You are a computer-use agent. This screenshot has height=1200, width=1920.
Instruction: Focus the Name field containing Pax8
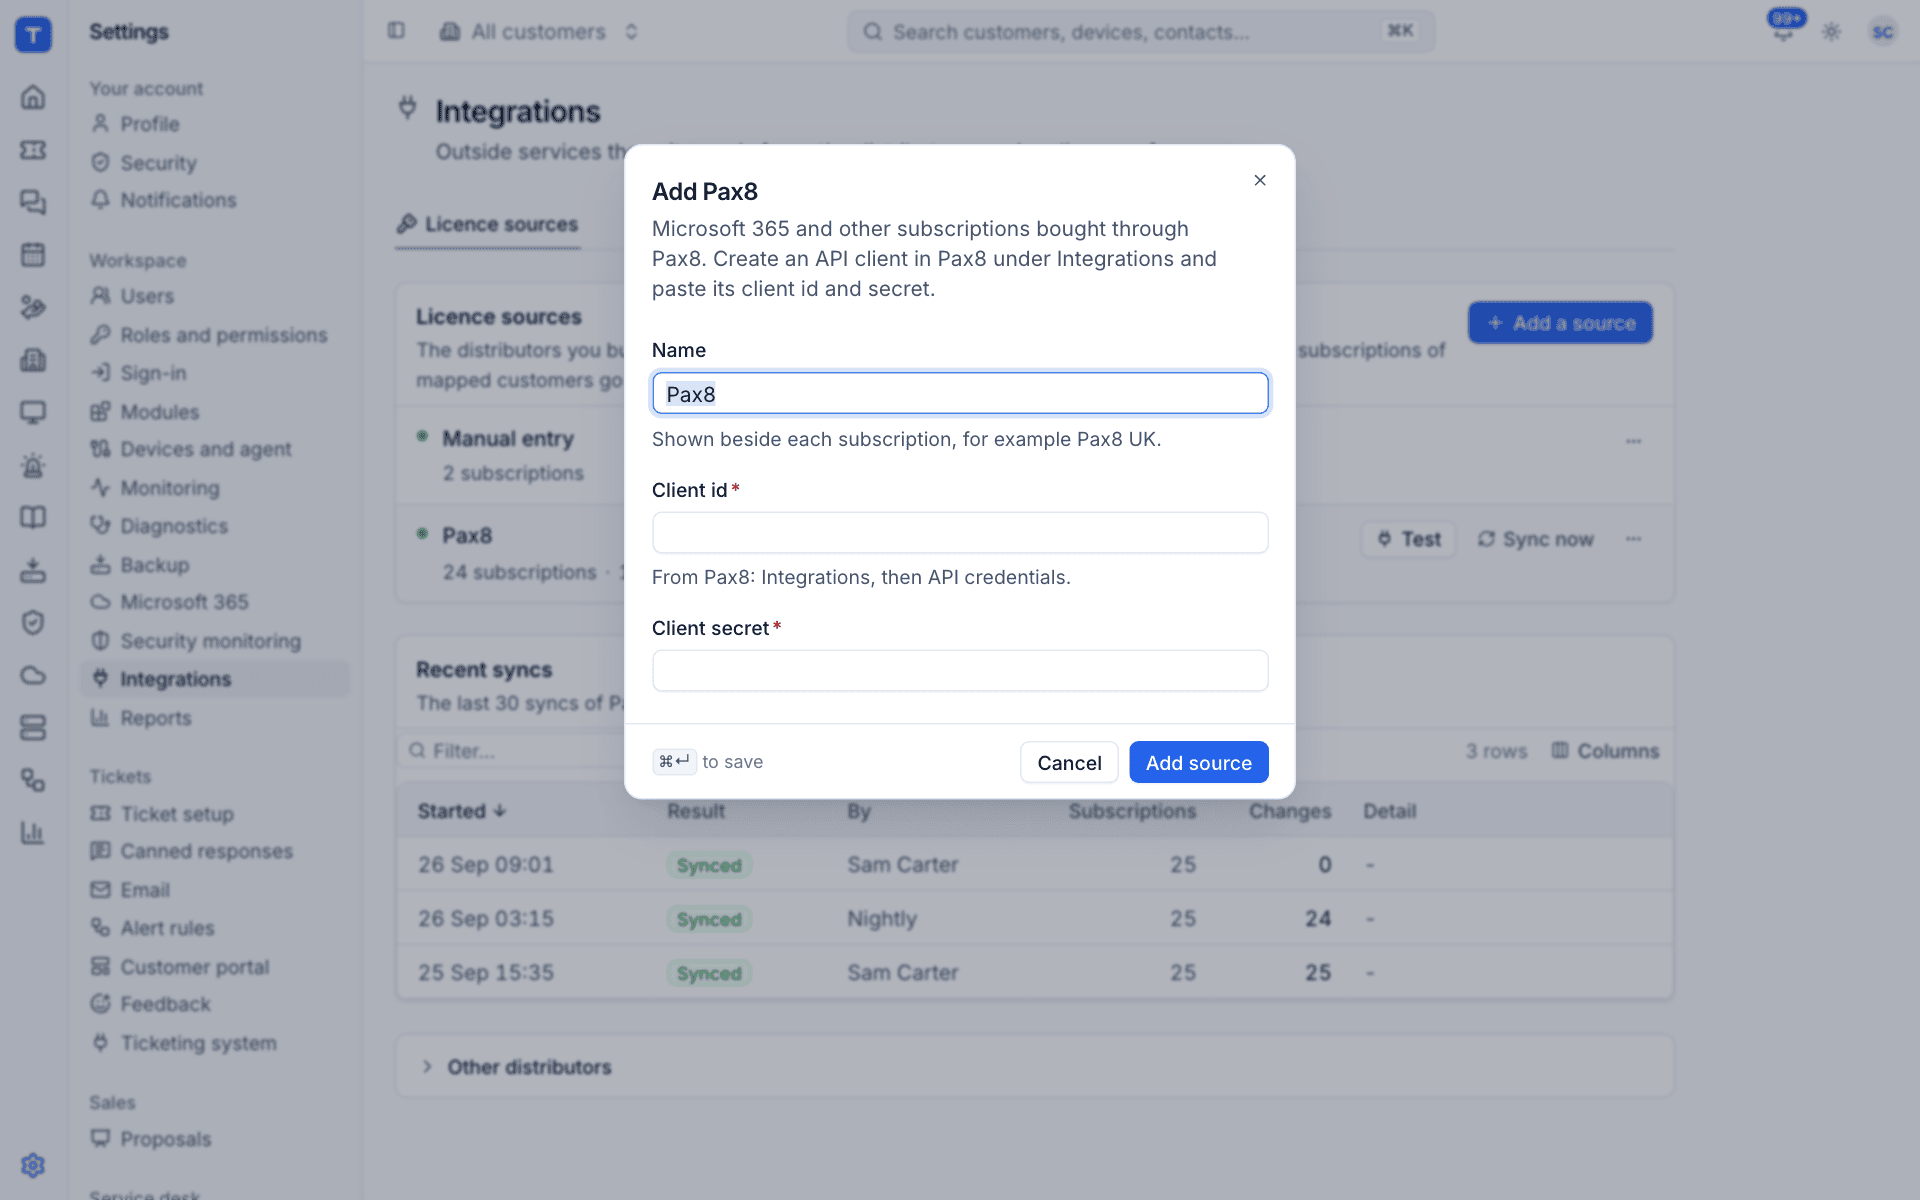pyautogui.click(x=960, y=393)
